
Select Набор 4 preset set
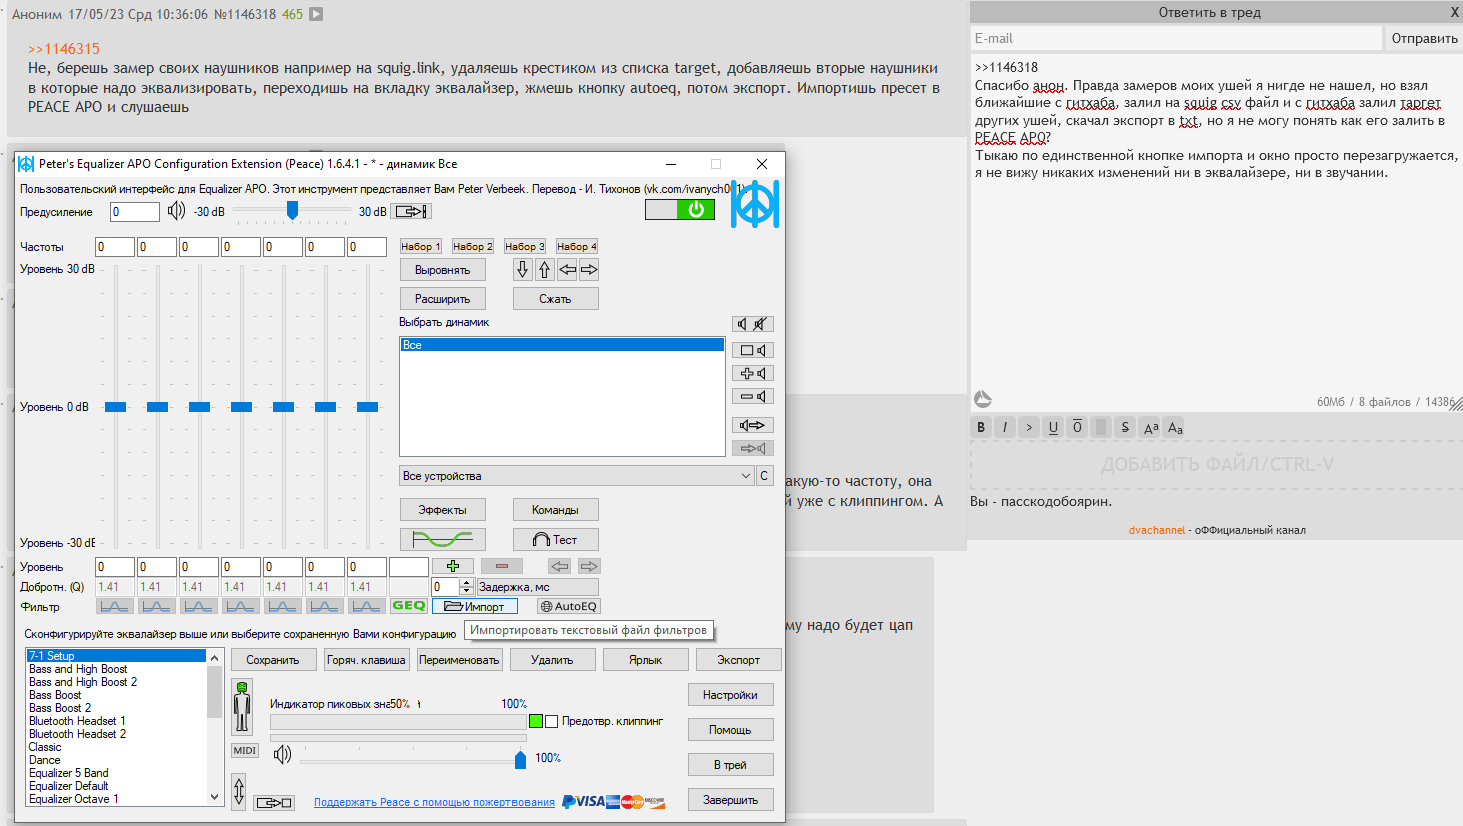click(x=576, y=246)
